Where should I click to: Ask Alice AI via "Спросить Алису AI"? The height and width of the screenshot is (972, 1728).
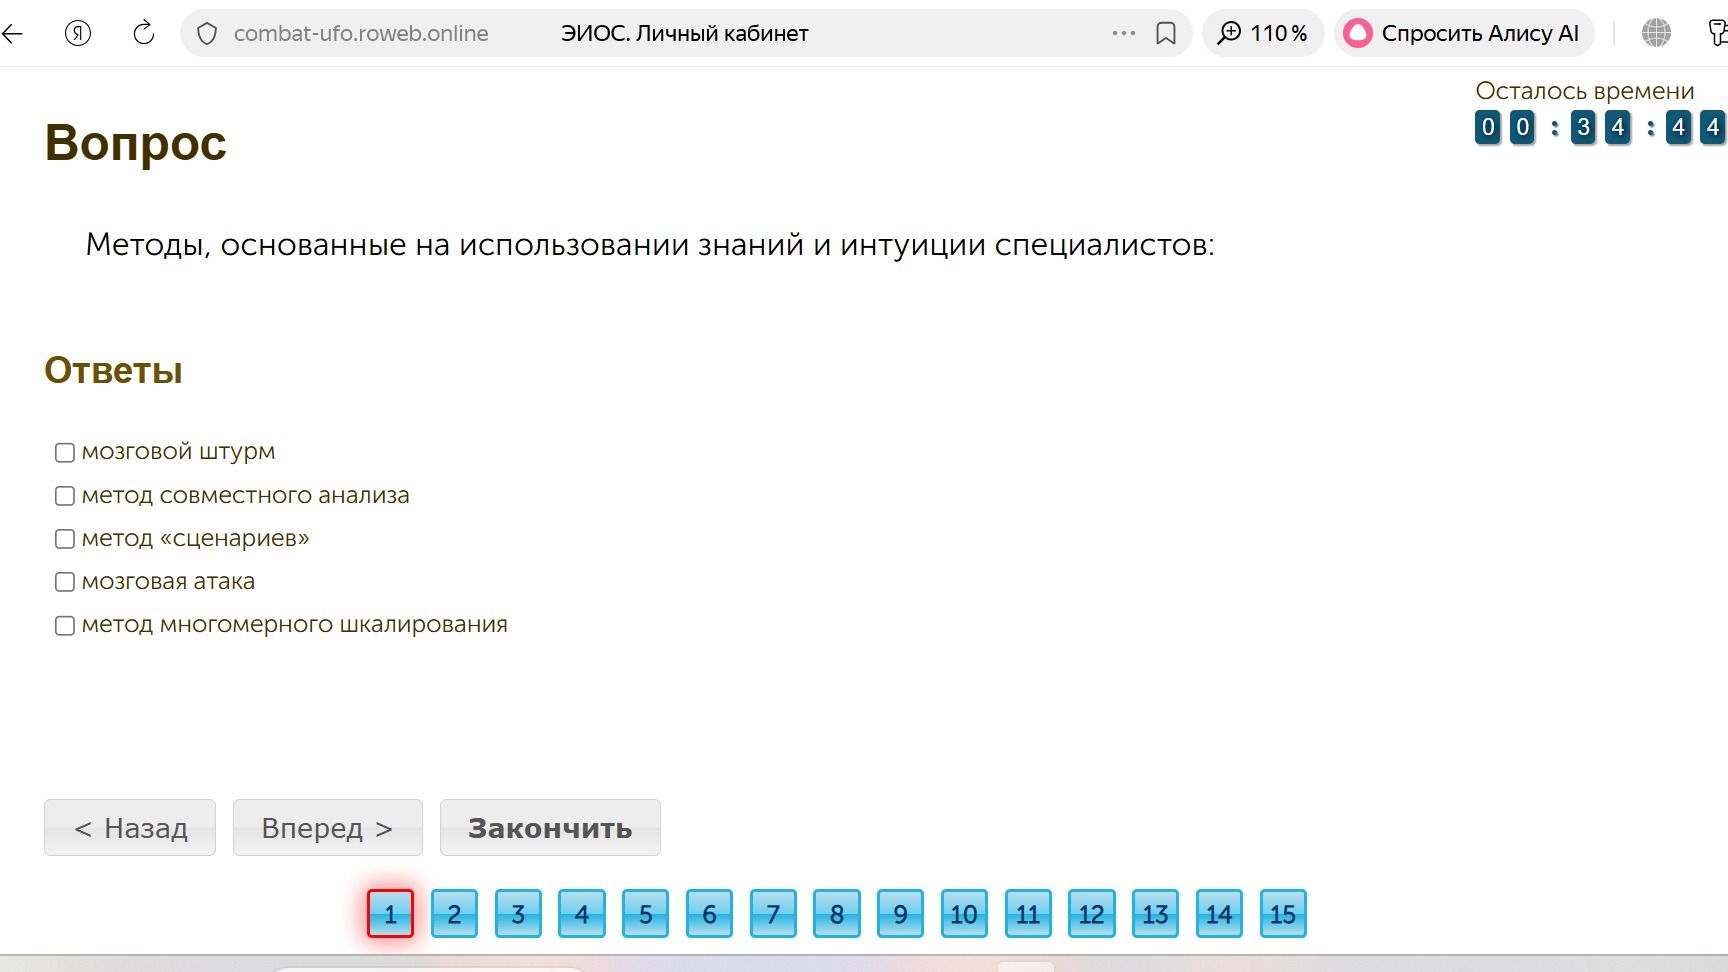tap(1464, 33)
